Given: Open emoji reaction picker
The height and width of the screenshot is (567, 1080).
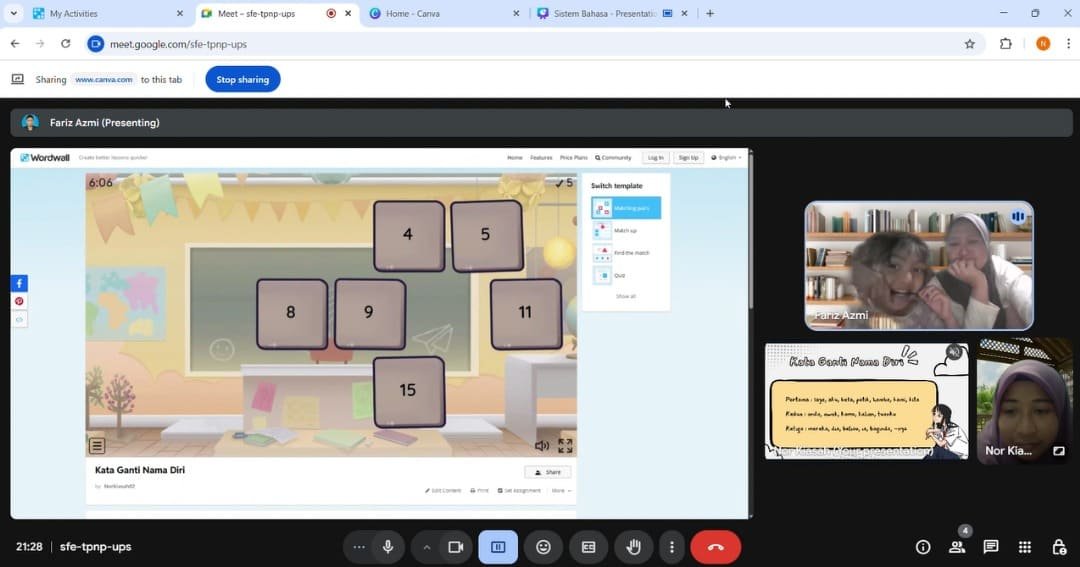Looking at the screenshot, I should pyautogui.click(x=543, y=547).
